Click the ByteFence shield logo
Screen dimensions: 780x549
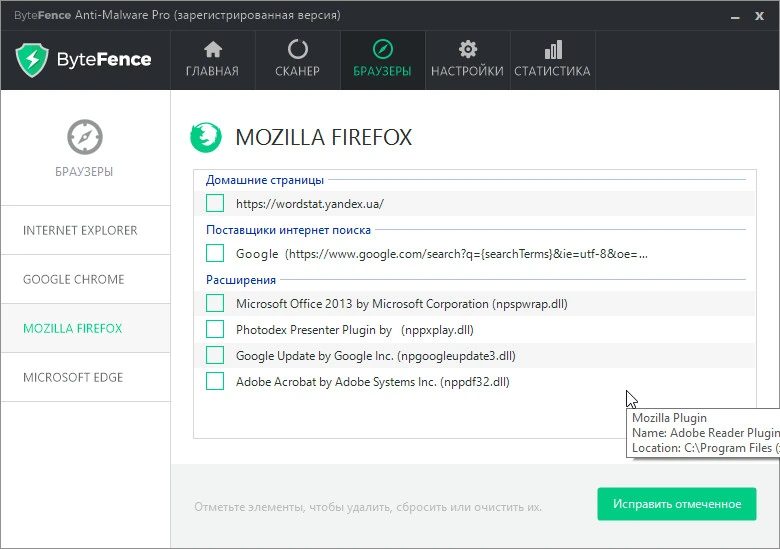pyautogui.click(x=32, y=60)
